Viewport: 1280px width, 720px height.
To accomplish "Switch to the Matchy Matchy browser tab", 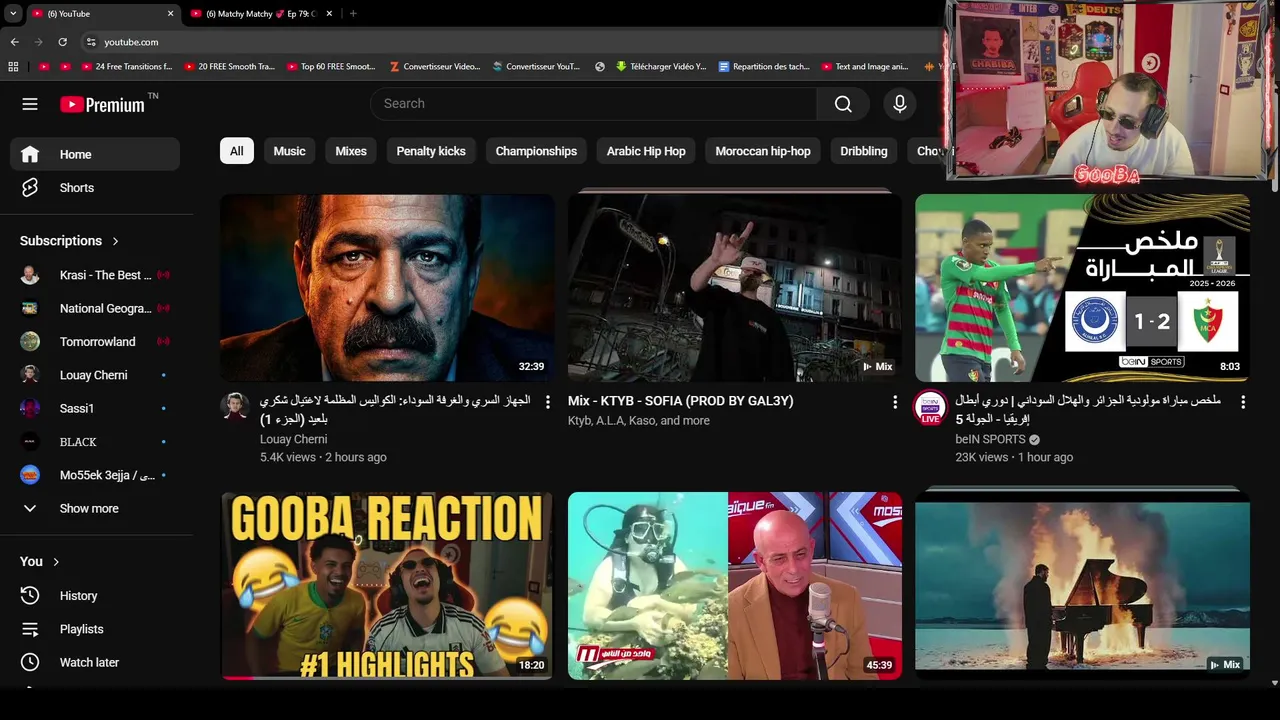I will point(260,14).
